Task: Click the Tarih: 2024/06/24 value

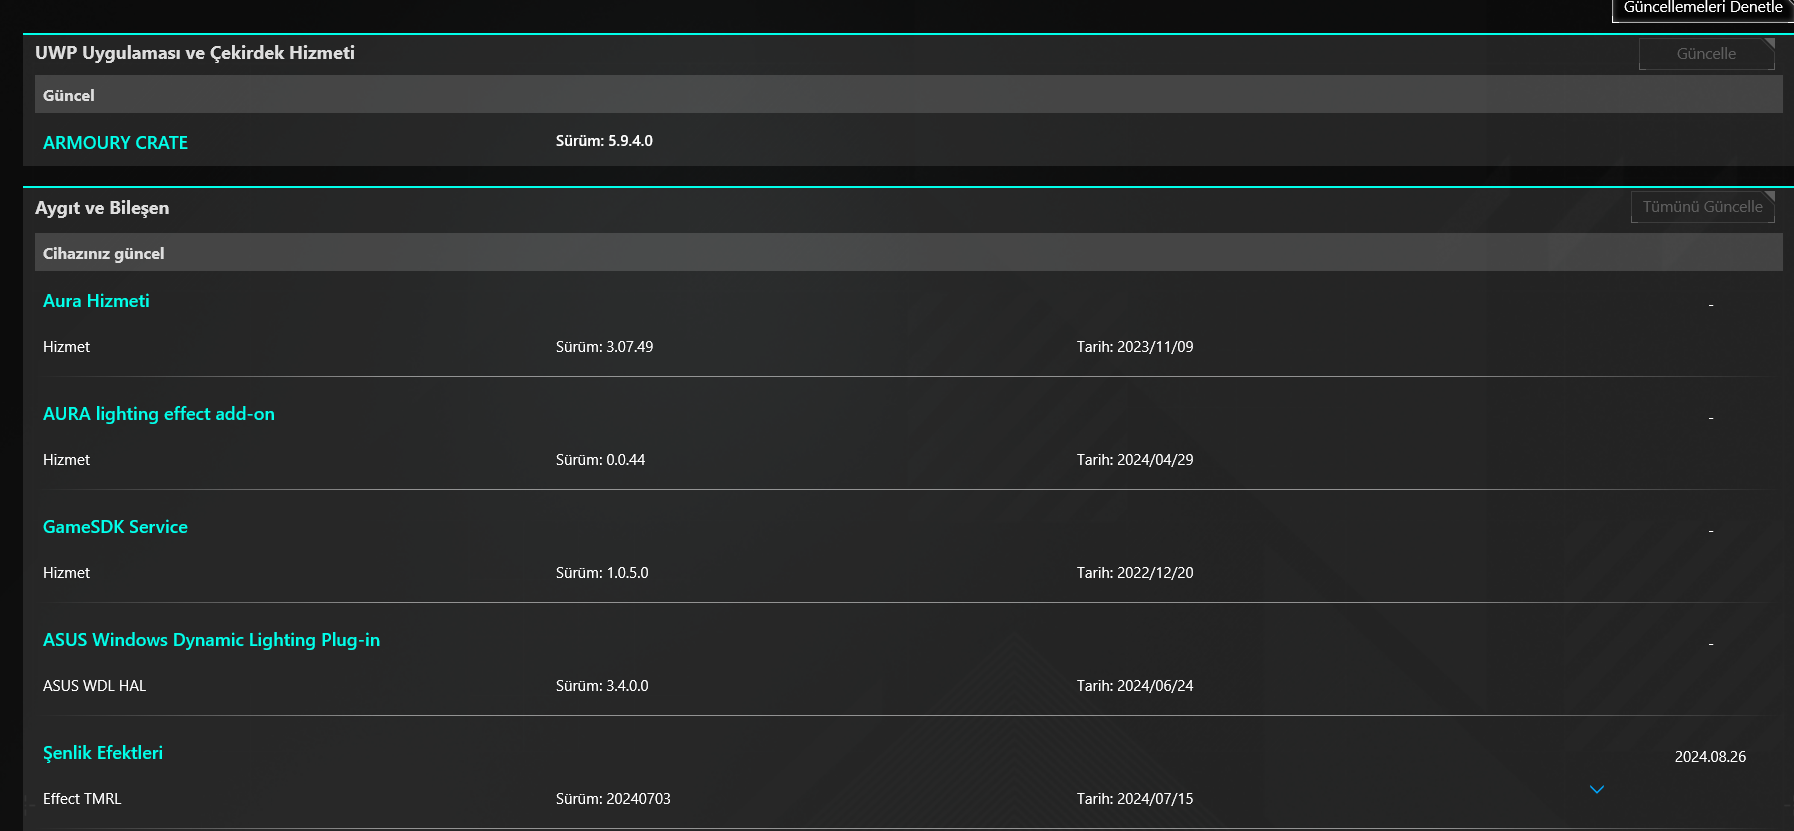Action: [x=1135, y=686]
